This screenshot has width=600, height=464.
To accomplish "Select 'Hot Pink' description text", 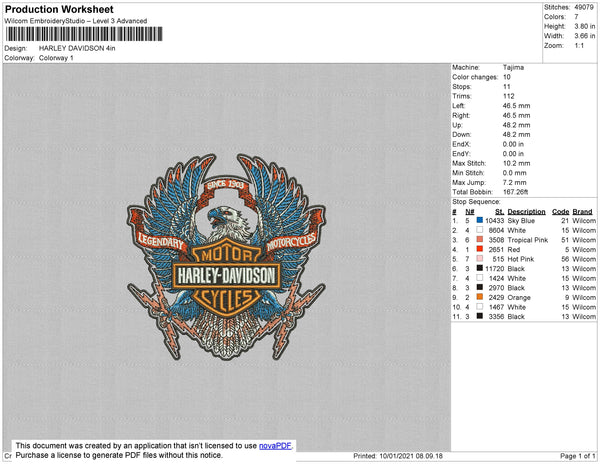I will [x=520, y=259].
